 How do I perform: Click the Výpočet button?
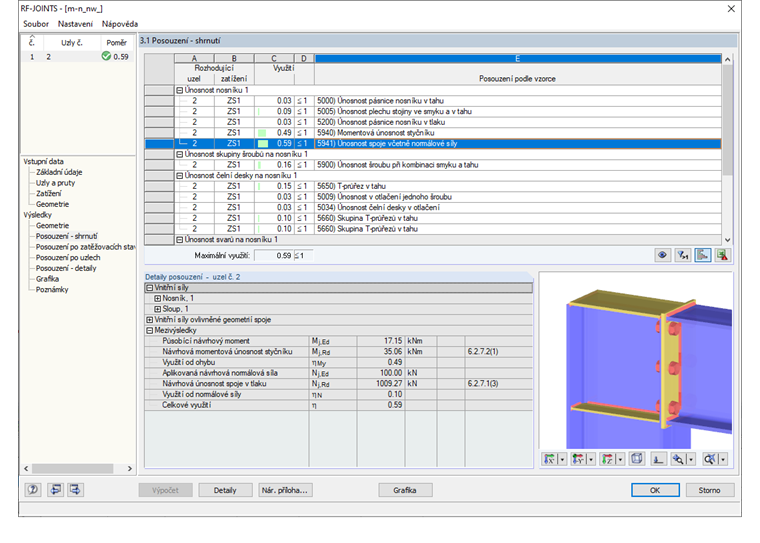tap(165, 490)
